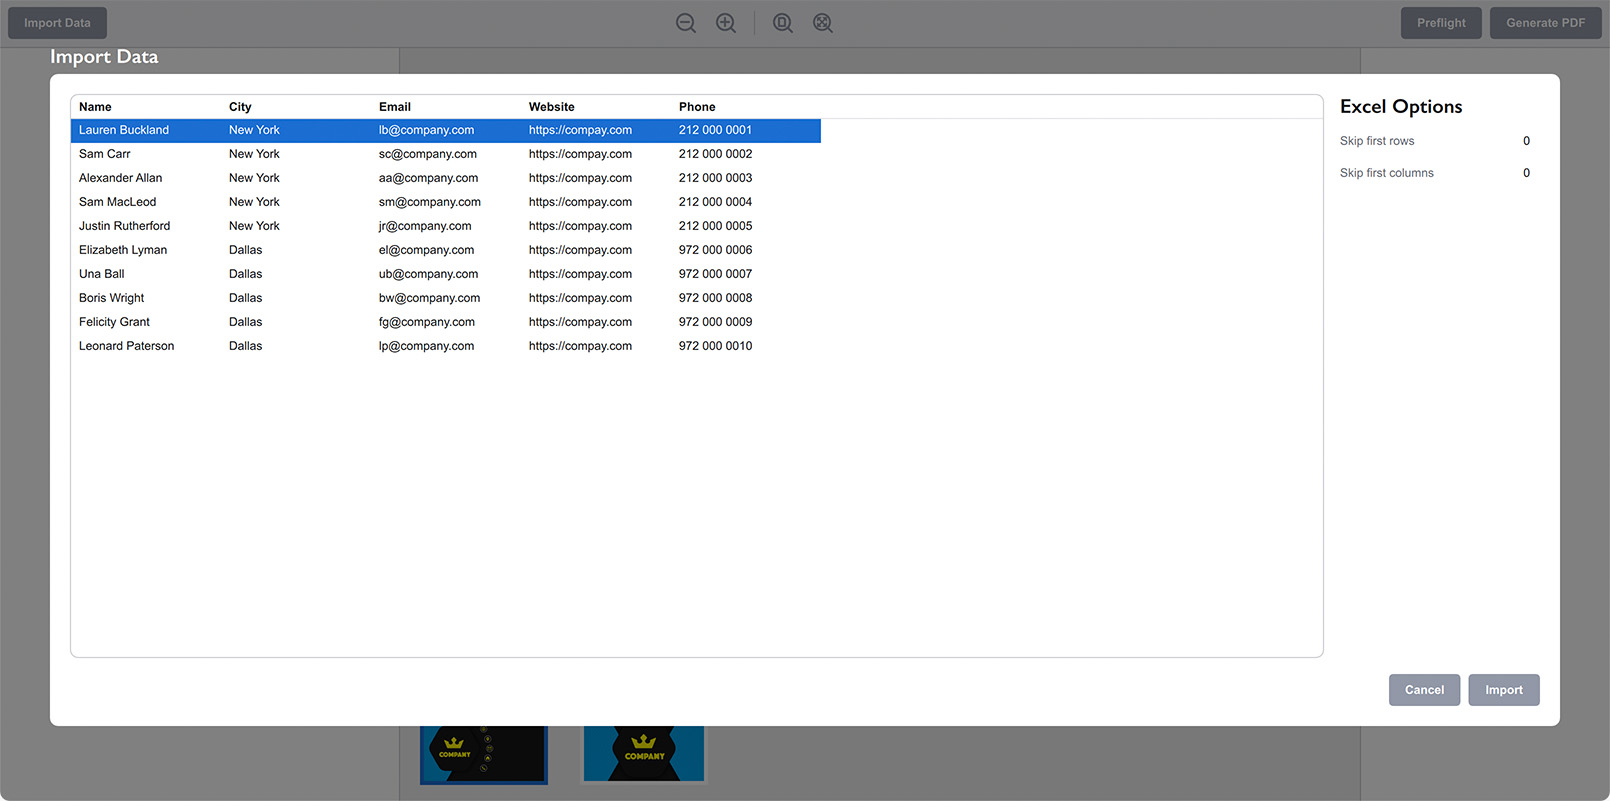Click the Name column header
This screenshot has height=801, width=1610.
[95, 107]
